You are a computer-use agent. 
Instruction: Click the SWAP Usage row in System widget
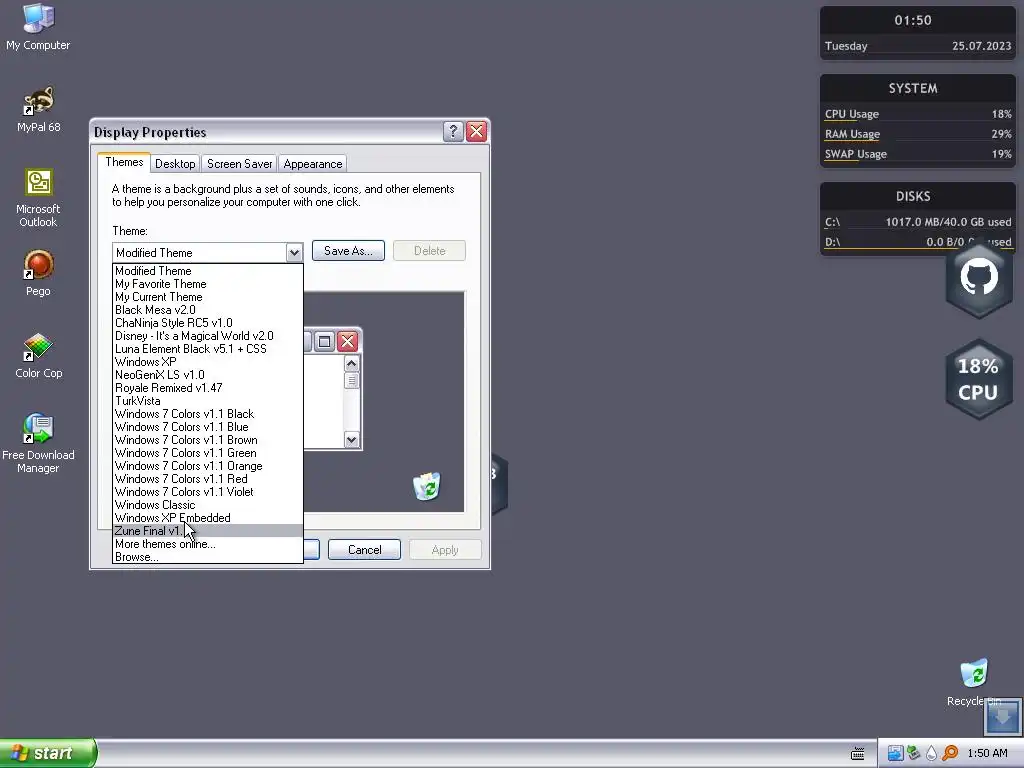(x=918, y=154)
